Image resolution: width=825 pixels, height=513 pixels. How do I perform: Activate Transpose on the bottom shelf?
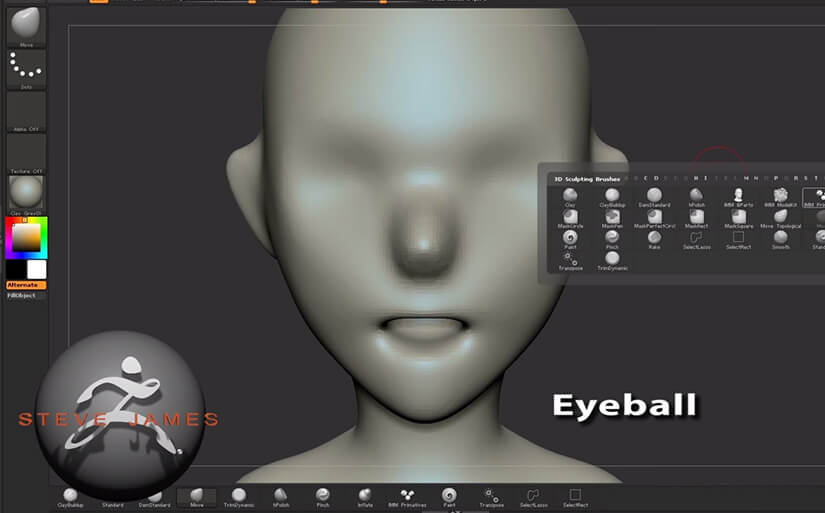(x=491, y=498)
